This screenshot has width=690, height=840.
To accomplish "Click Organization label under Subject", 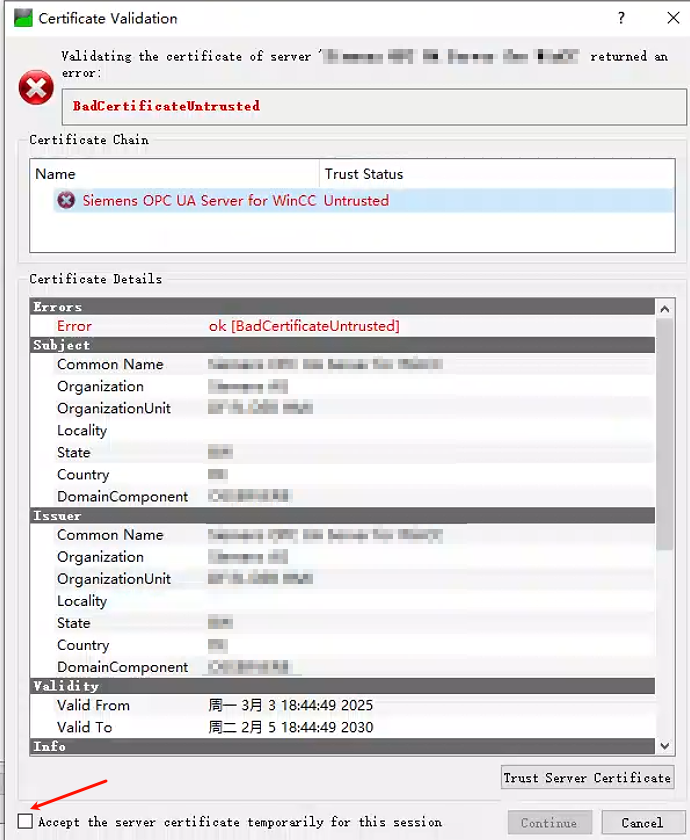I will [x=100, y=386].
